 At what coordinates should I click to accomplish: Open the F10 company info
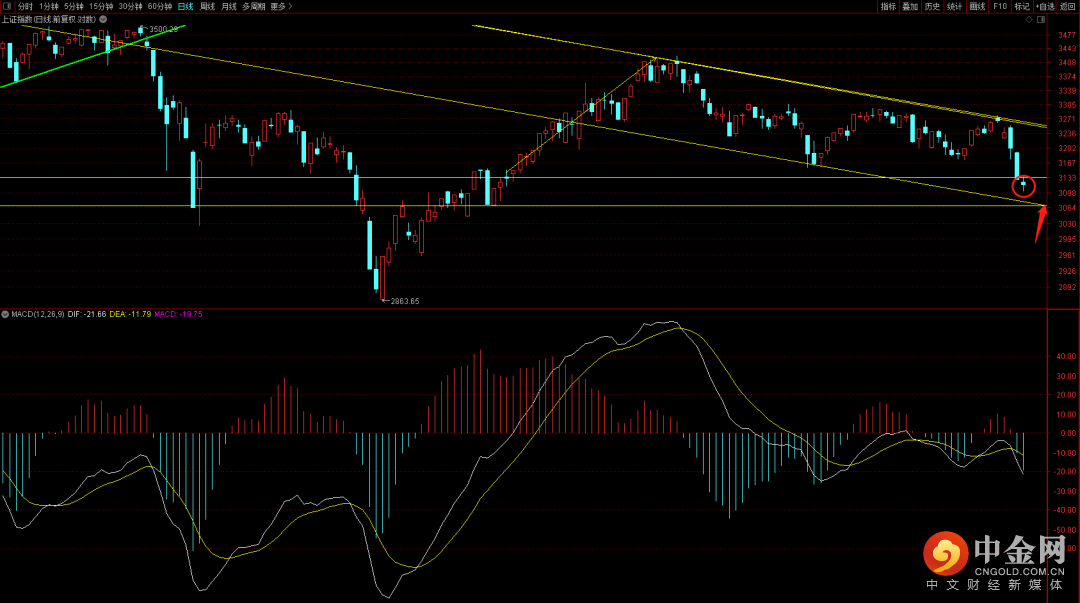(x=1000, y=6)
